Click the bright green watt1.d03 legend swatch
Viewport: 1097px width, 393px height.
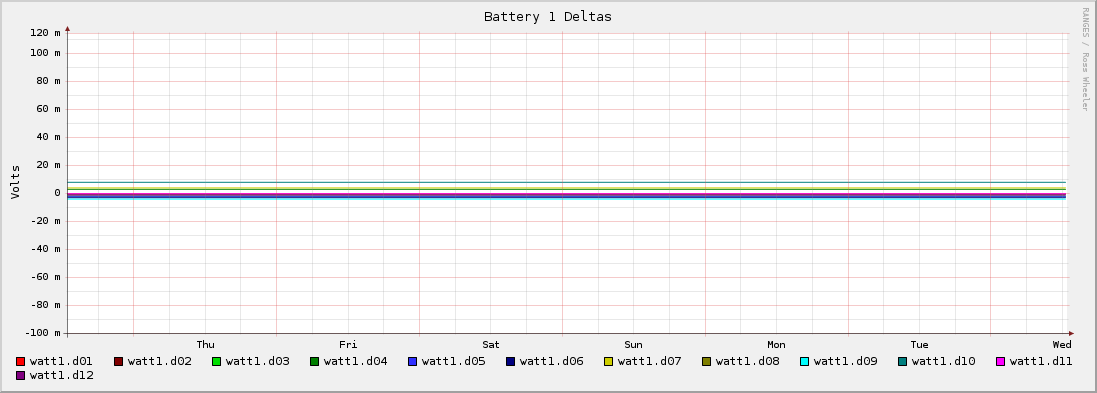tap(216, 362)
